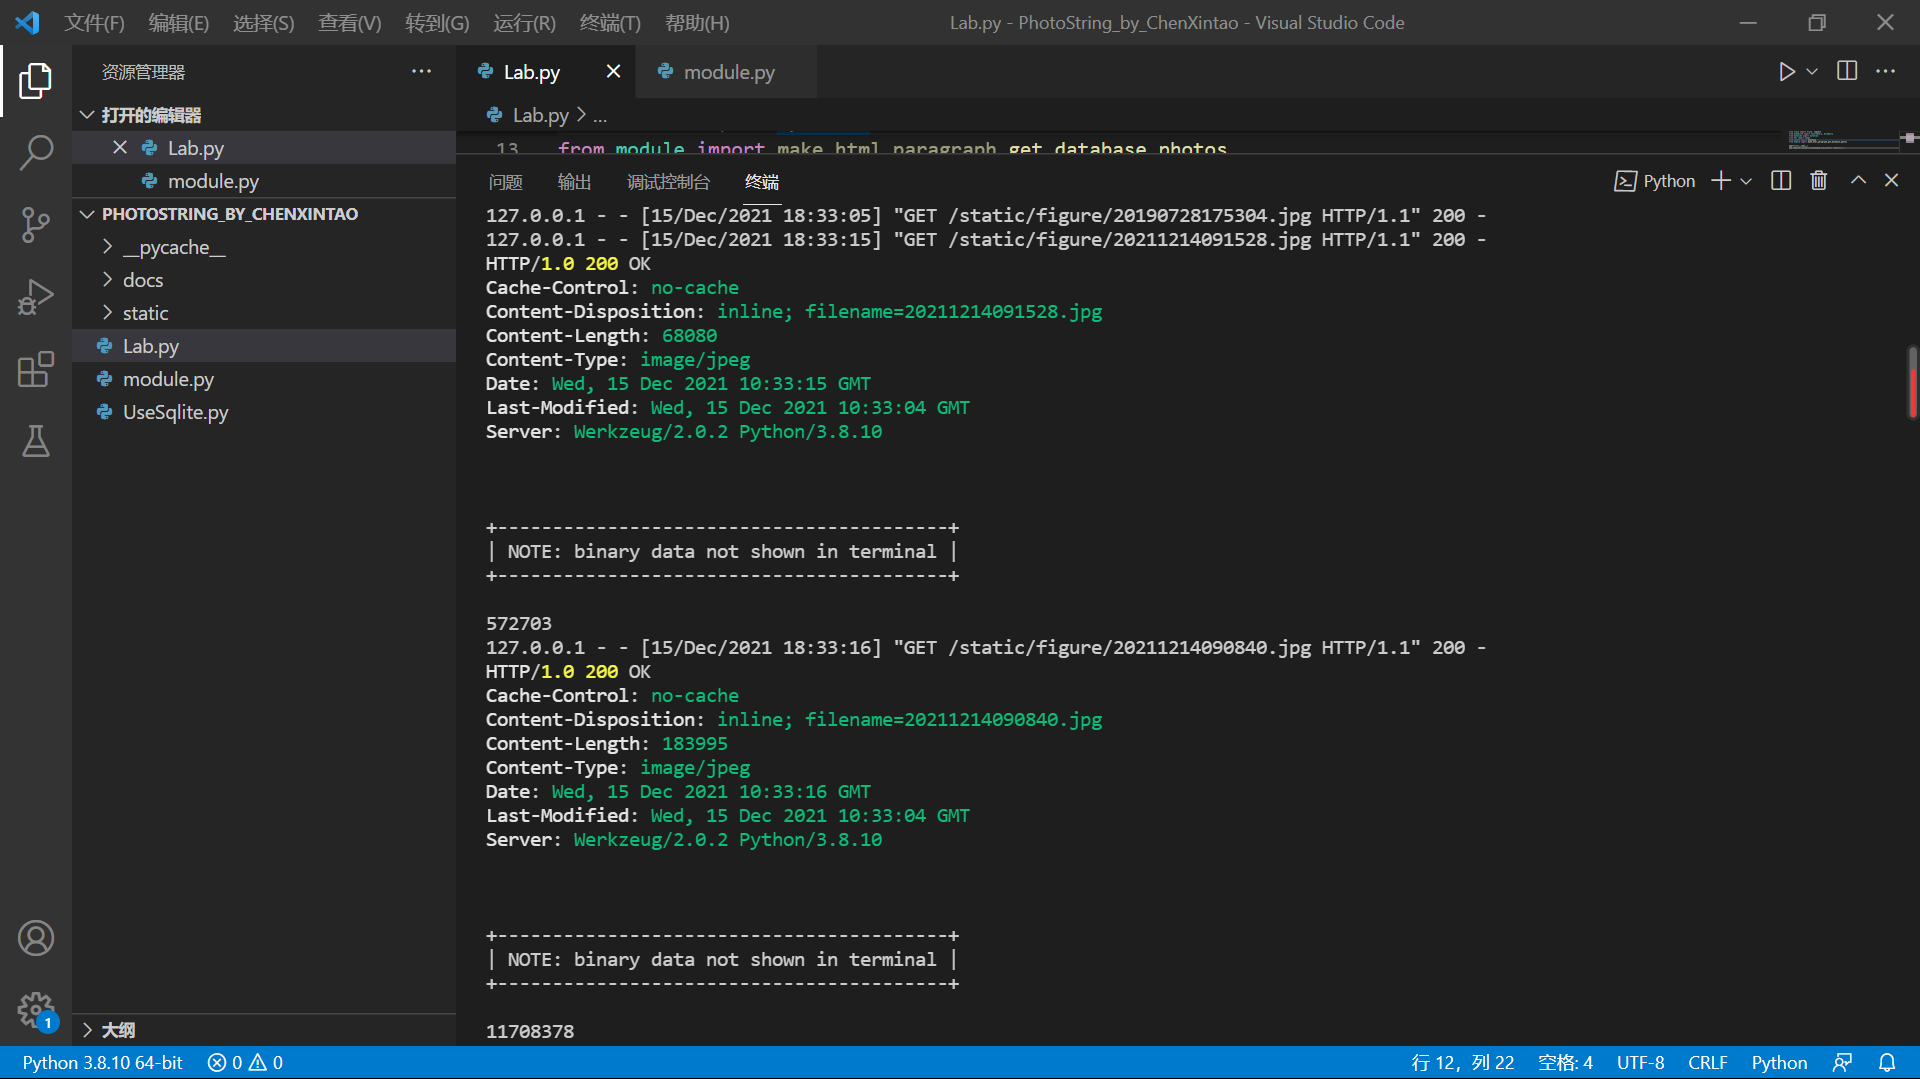
Task: Open the Manage gear settings icon
Action: coord(35,1010)
